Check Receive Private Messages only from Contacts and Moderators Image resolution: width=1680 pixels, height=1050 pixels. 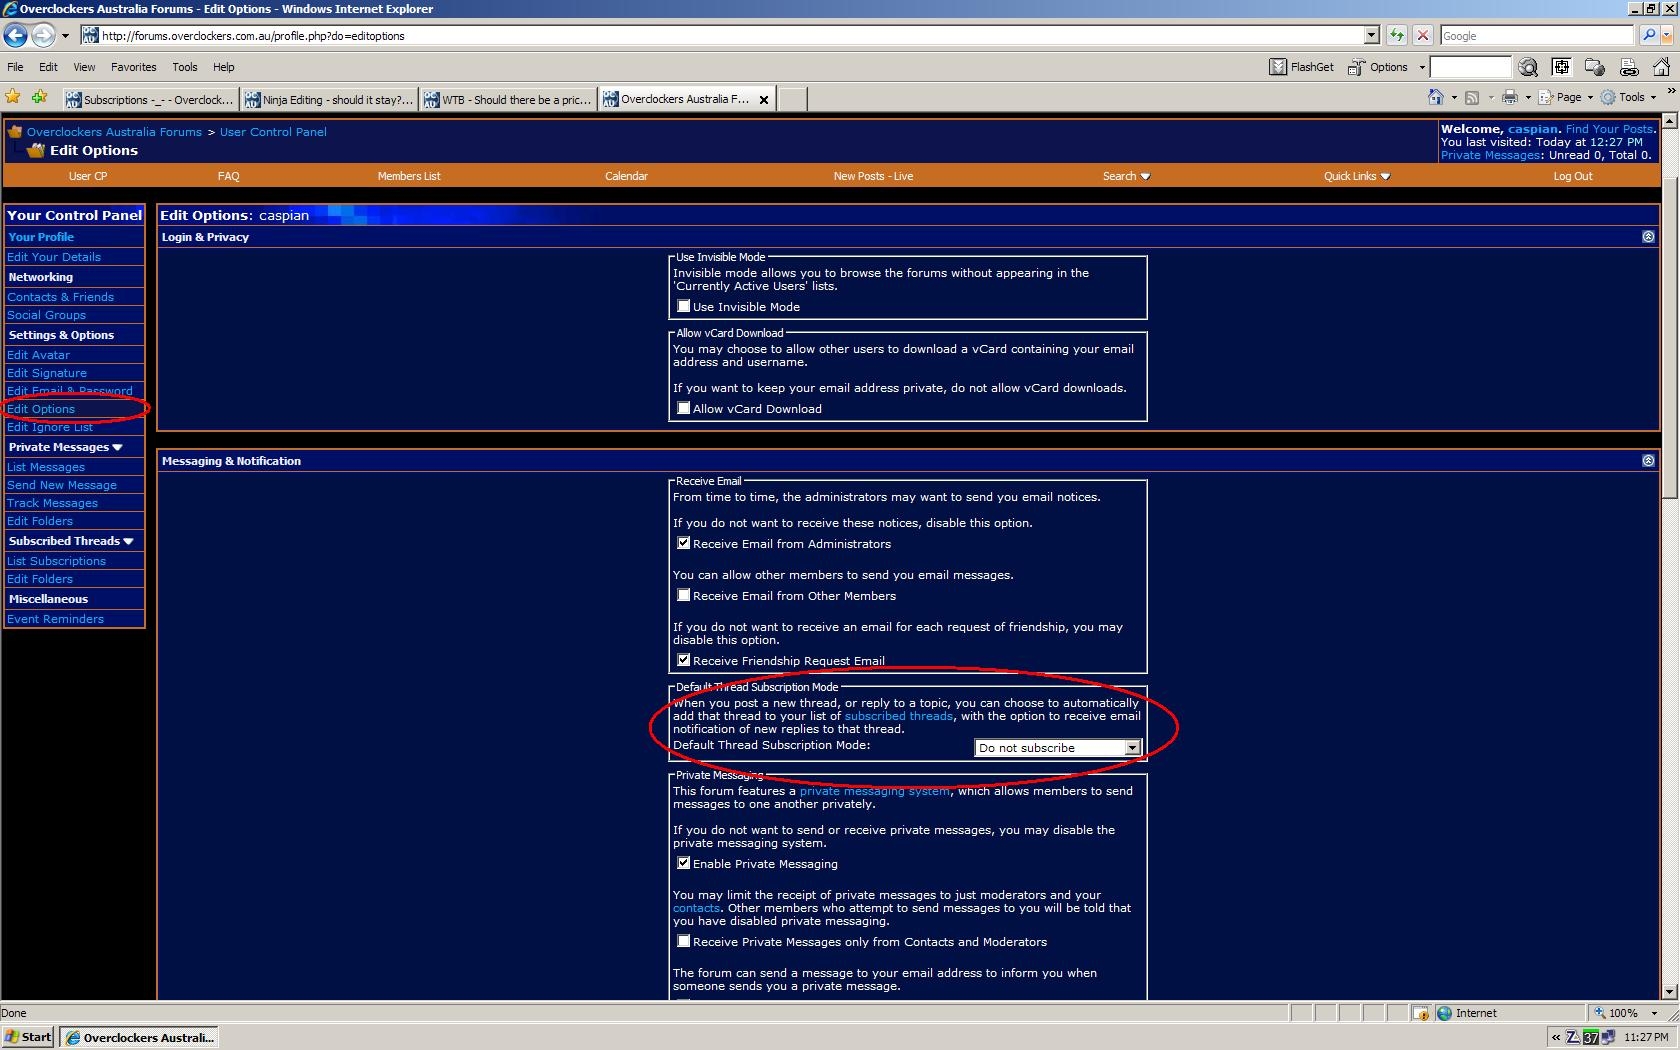tap(684, 941)
